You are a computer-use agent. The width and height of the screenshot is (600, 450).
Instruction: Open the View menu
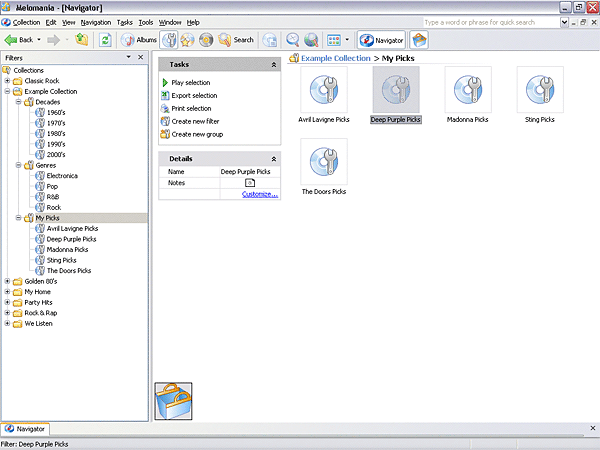69,23
